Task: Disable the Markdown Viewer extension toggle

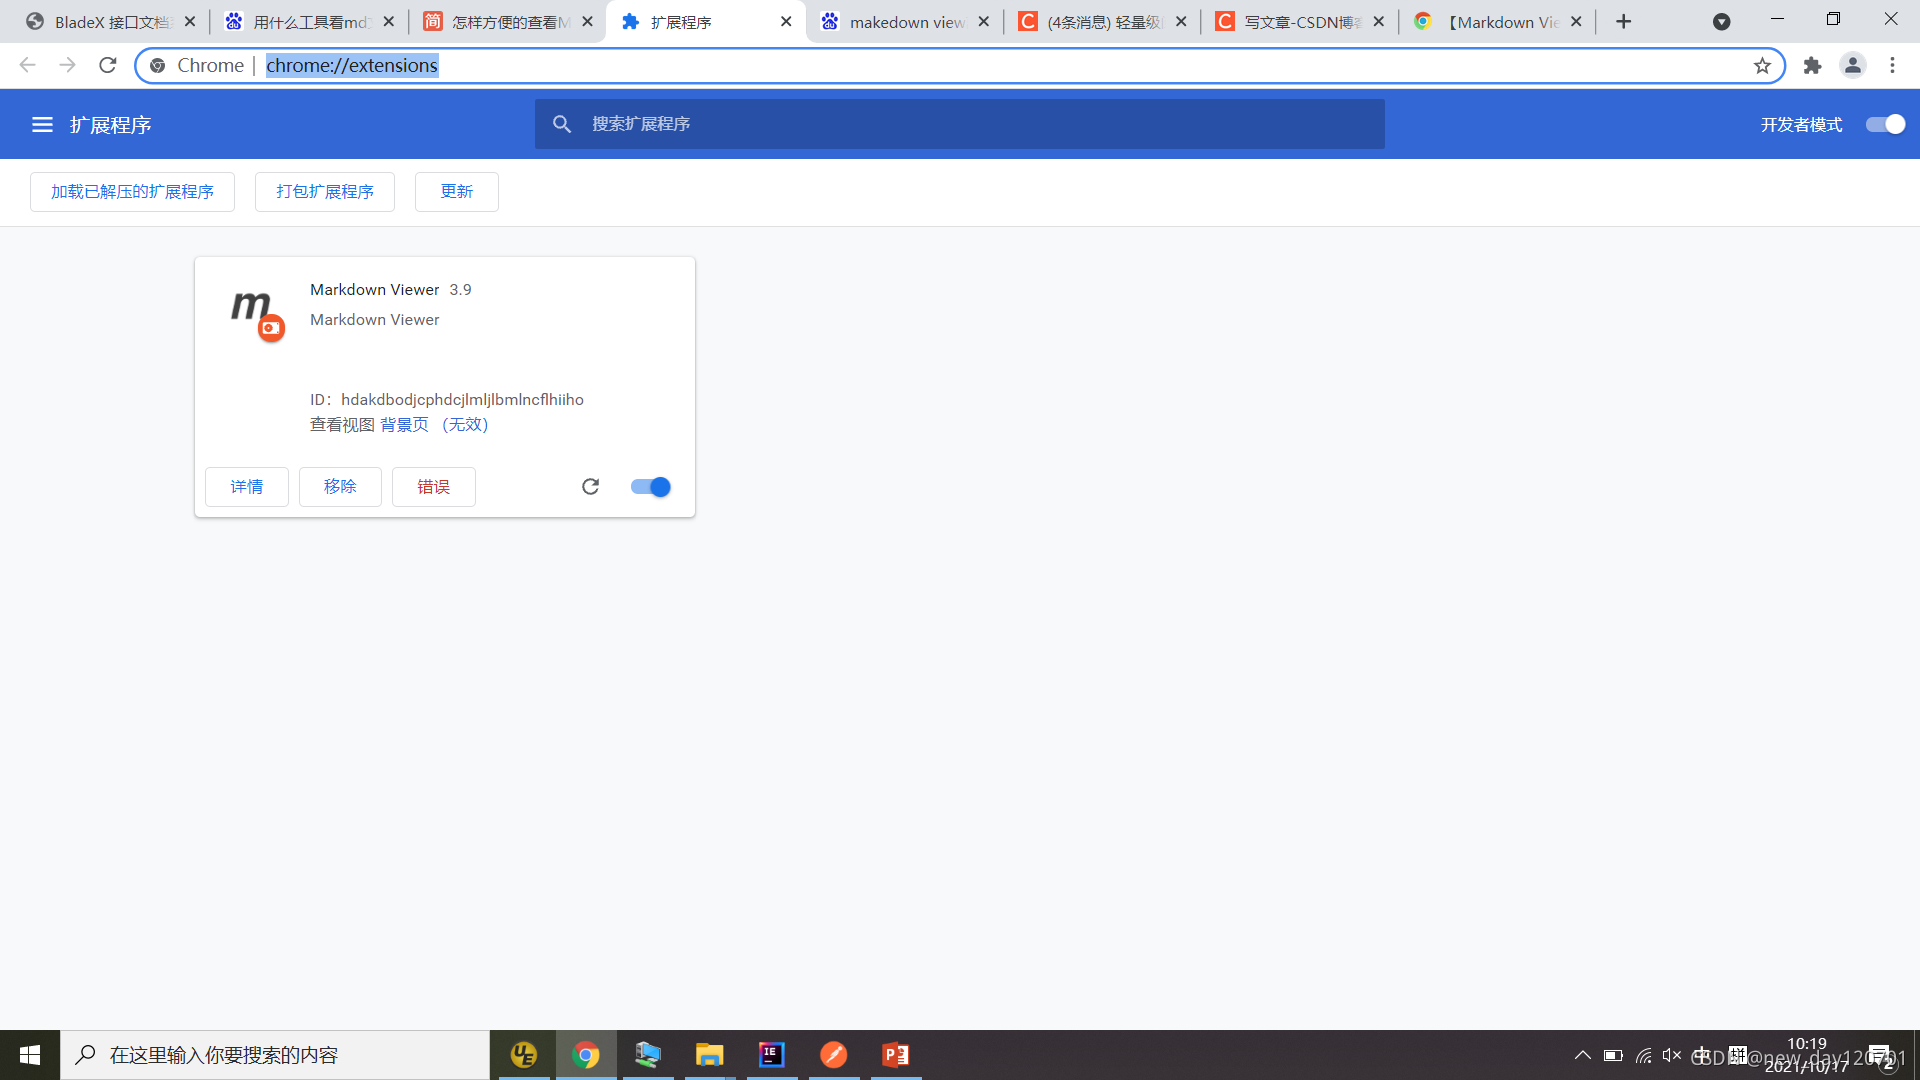Action: 650,487
